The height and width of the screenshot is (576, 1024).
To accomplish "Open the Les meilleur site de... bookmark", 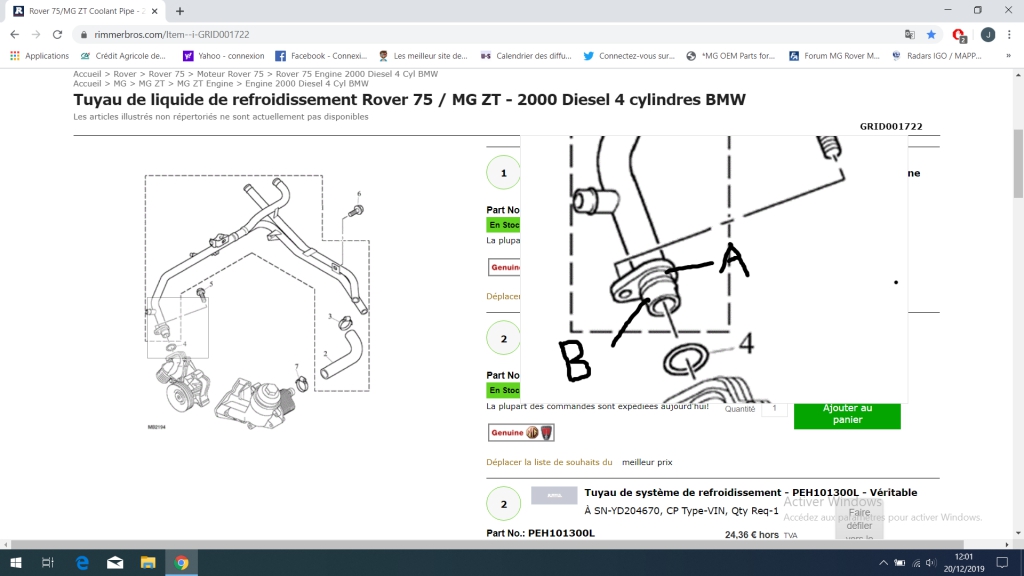I will point(423,56).
